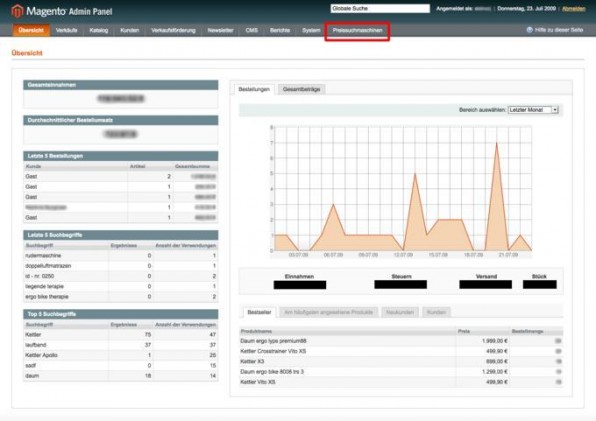596x421 pixels.
Task: Select the Bestseller tab
Action: coord(259,312)
